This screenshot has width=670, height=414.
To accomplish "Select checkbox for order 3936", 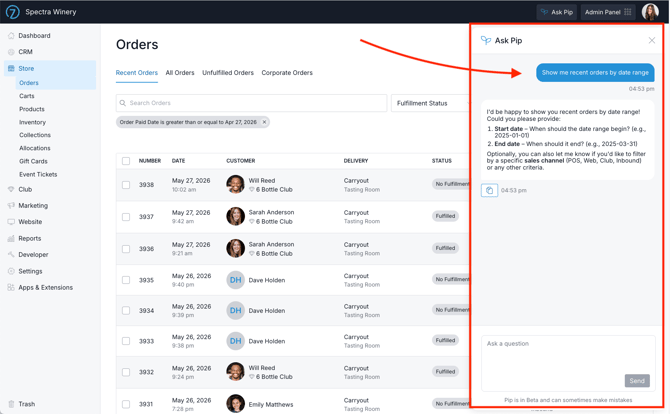I will point(126,249).
